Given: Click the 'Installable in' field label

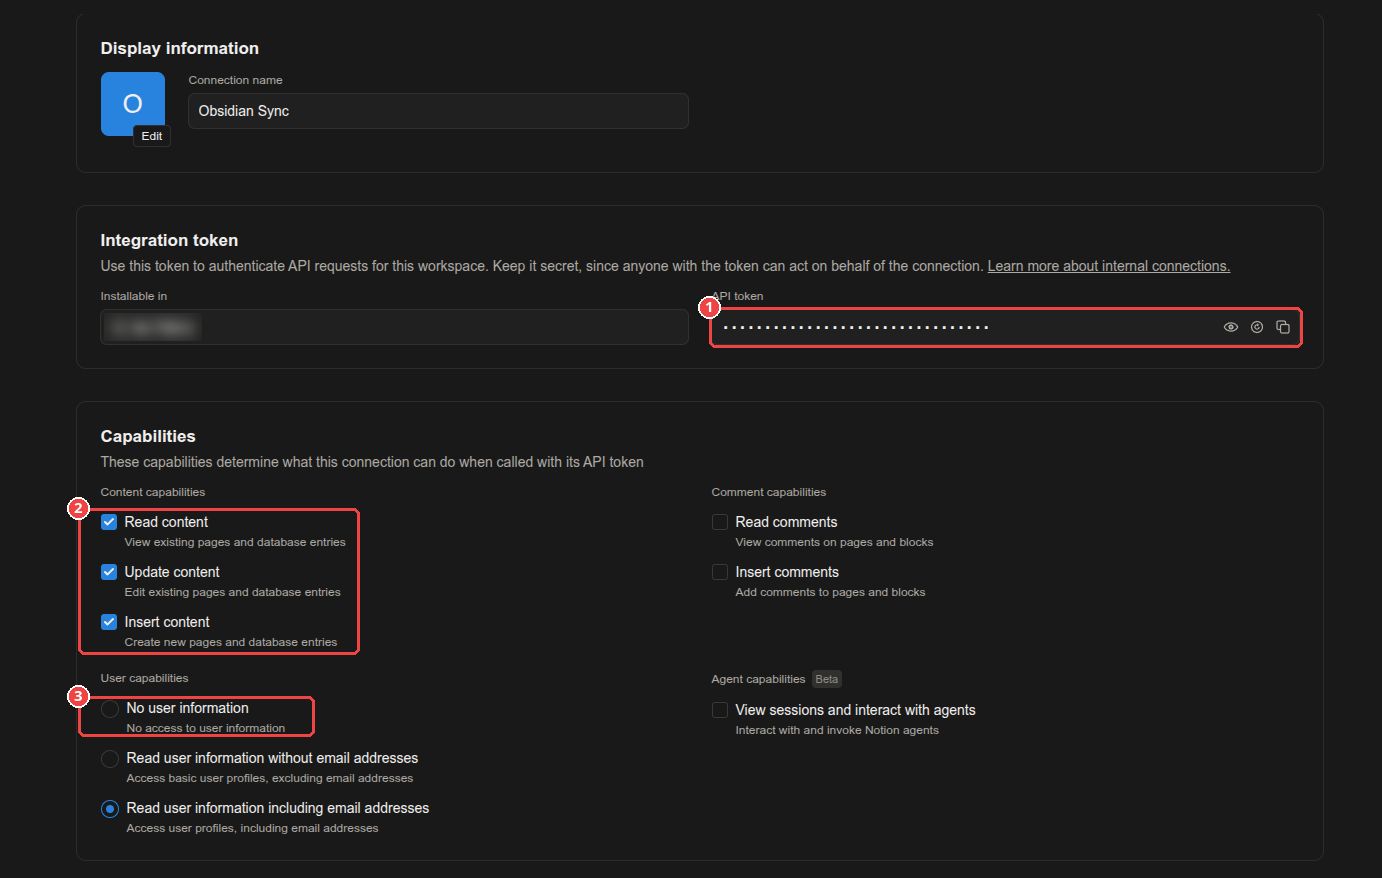Looking at the screenshot, I should pyautogui.click(x=134, y=296).
